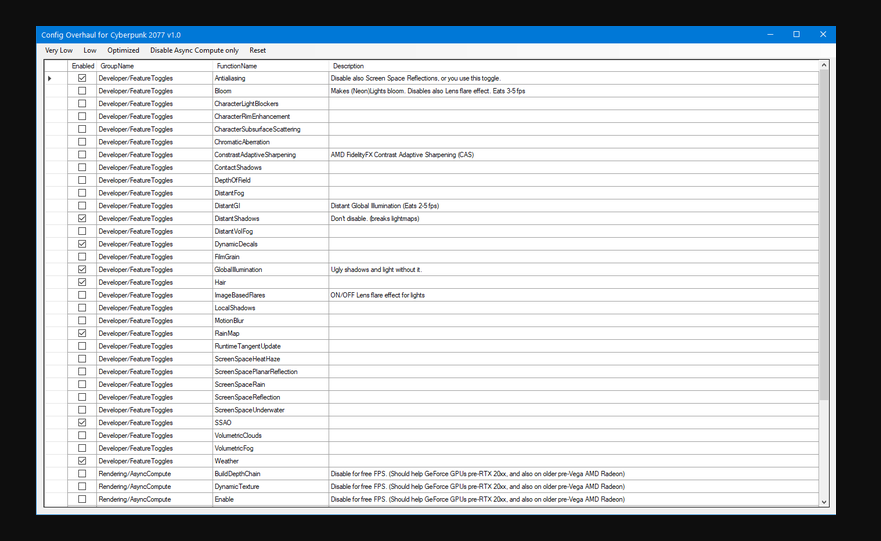Check the DistantFog checkbox
881x541 pixels.
click(x=82, y=193)
